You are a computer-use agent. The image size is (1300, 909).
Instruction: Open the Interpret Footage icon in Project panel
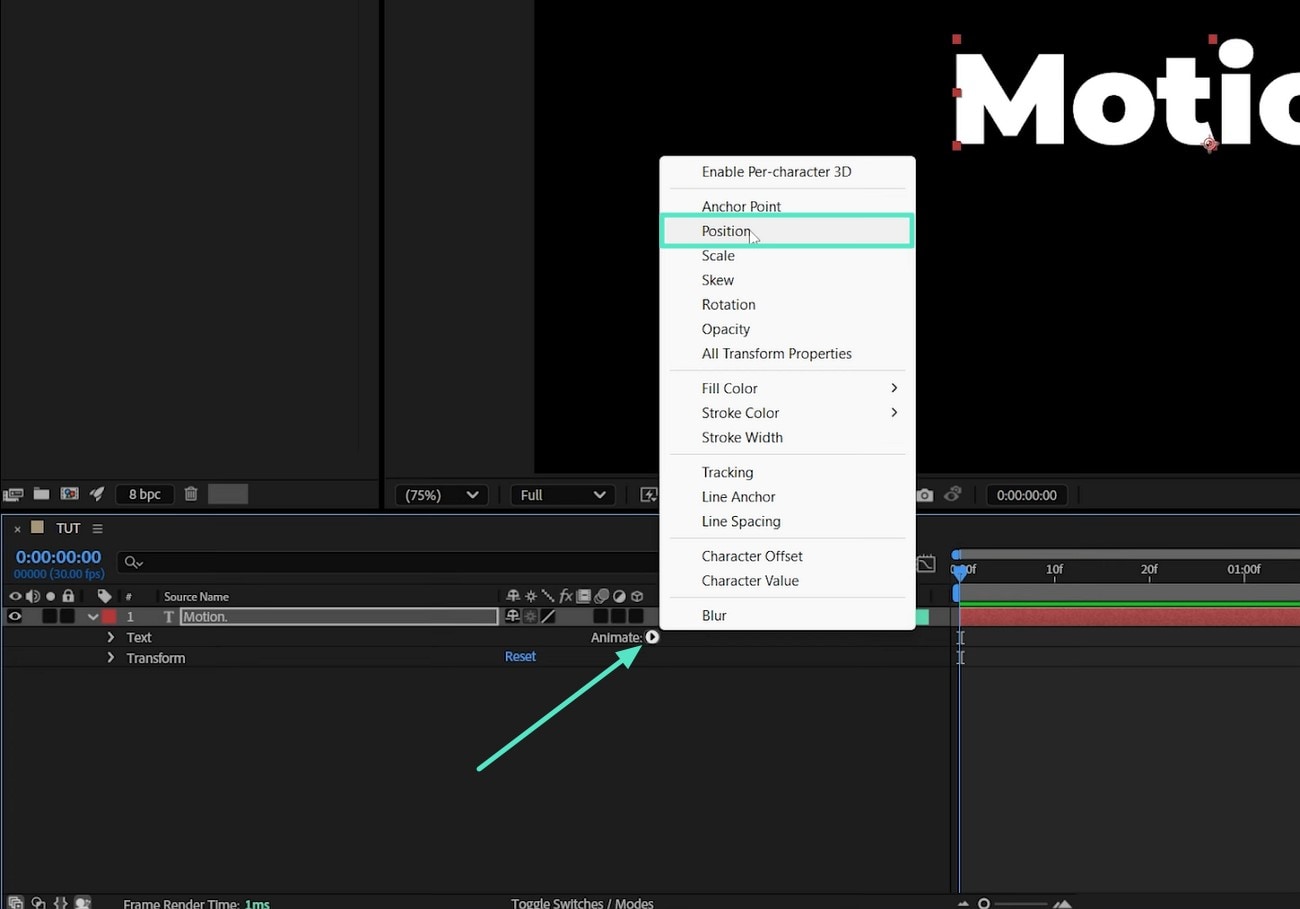[13, 494]
